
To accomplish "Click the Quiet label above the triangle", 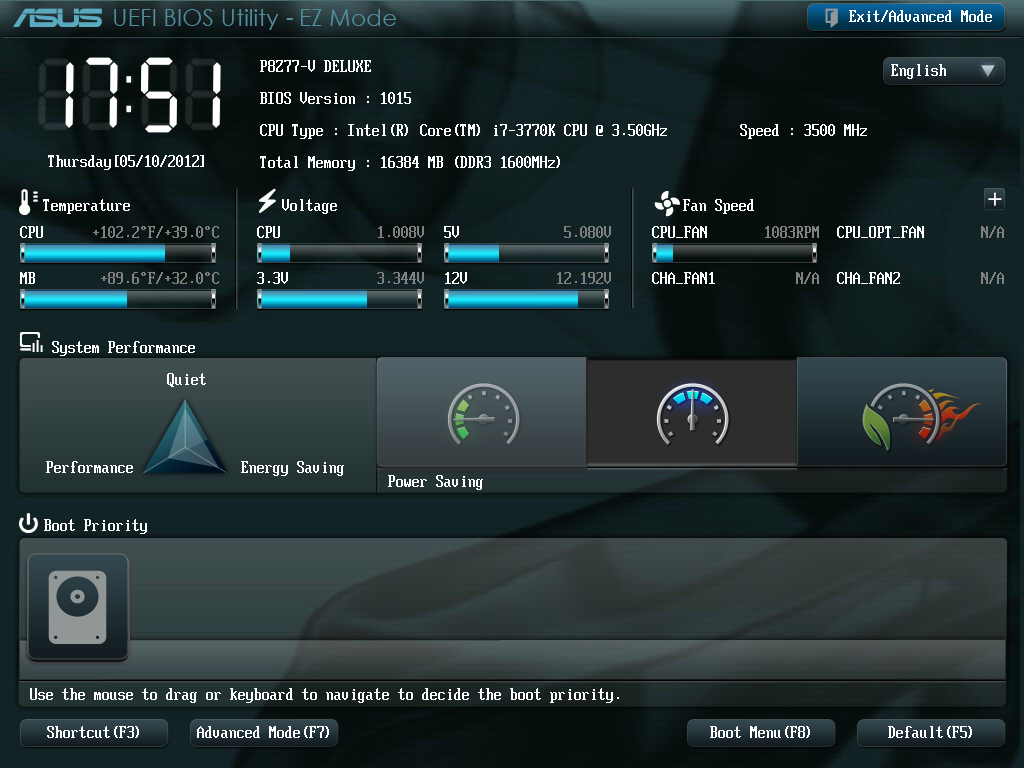I will 186,379.
